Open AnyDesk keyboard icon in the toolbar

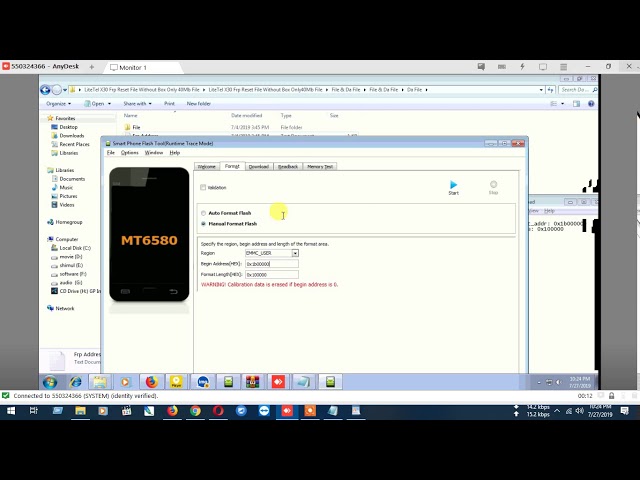click(502, 67)
